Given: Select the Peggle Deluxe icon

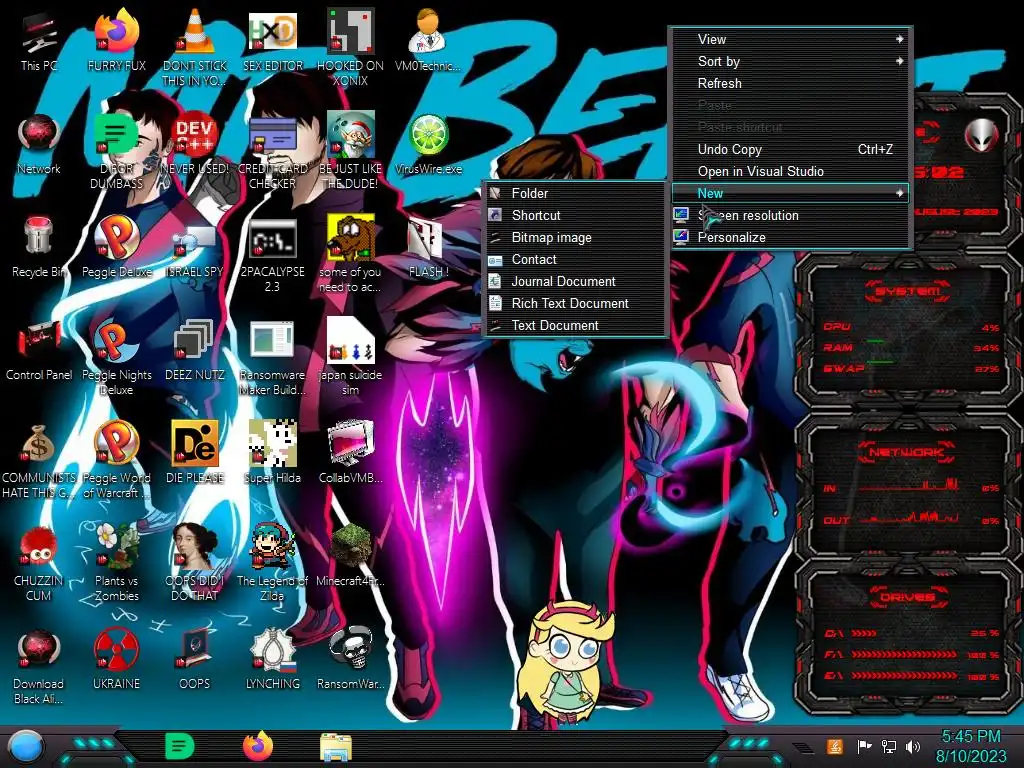Looking at the screenshot, I should [116, 248].
